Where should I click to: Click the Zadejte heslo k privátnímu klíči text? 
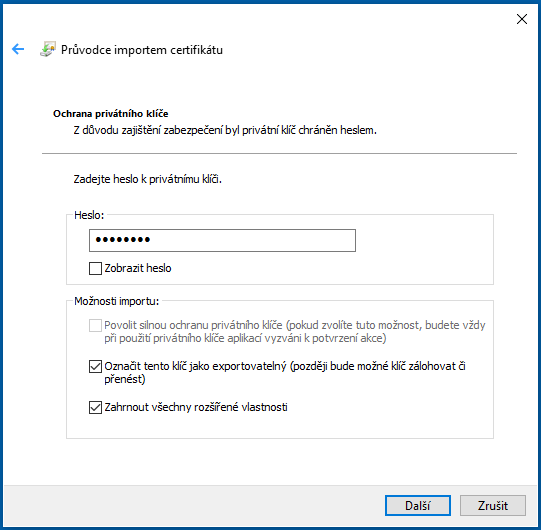pyautogui.click(x=148, y=179)
